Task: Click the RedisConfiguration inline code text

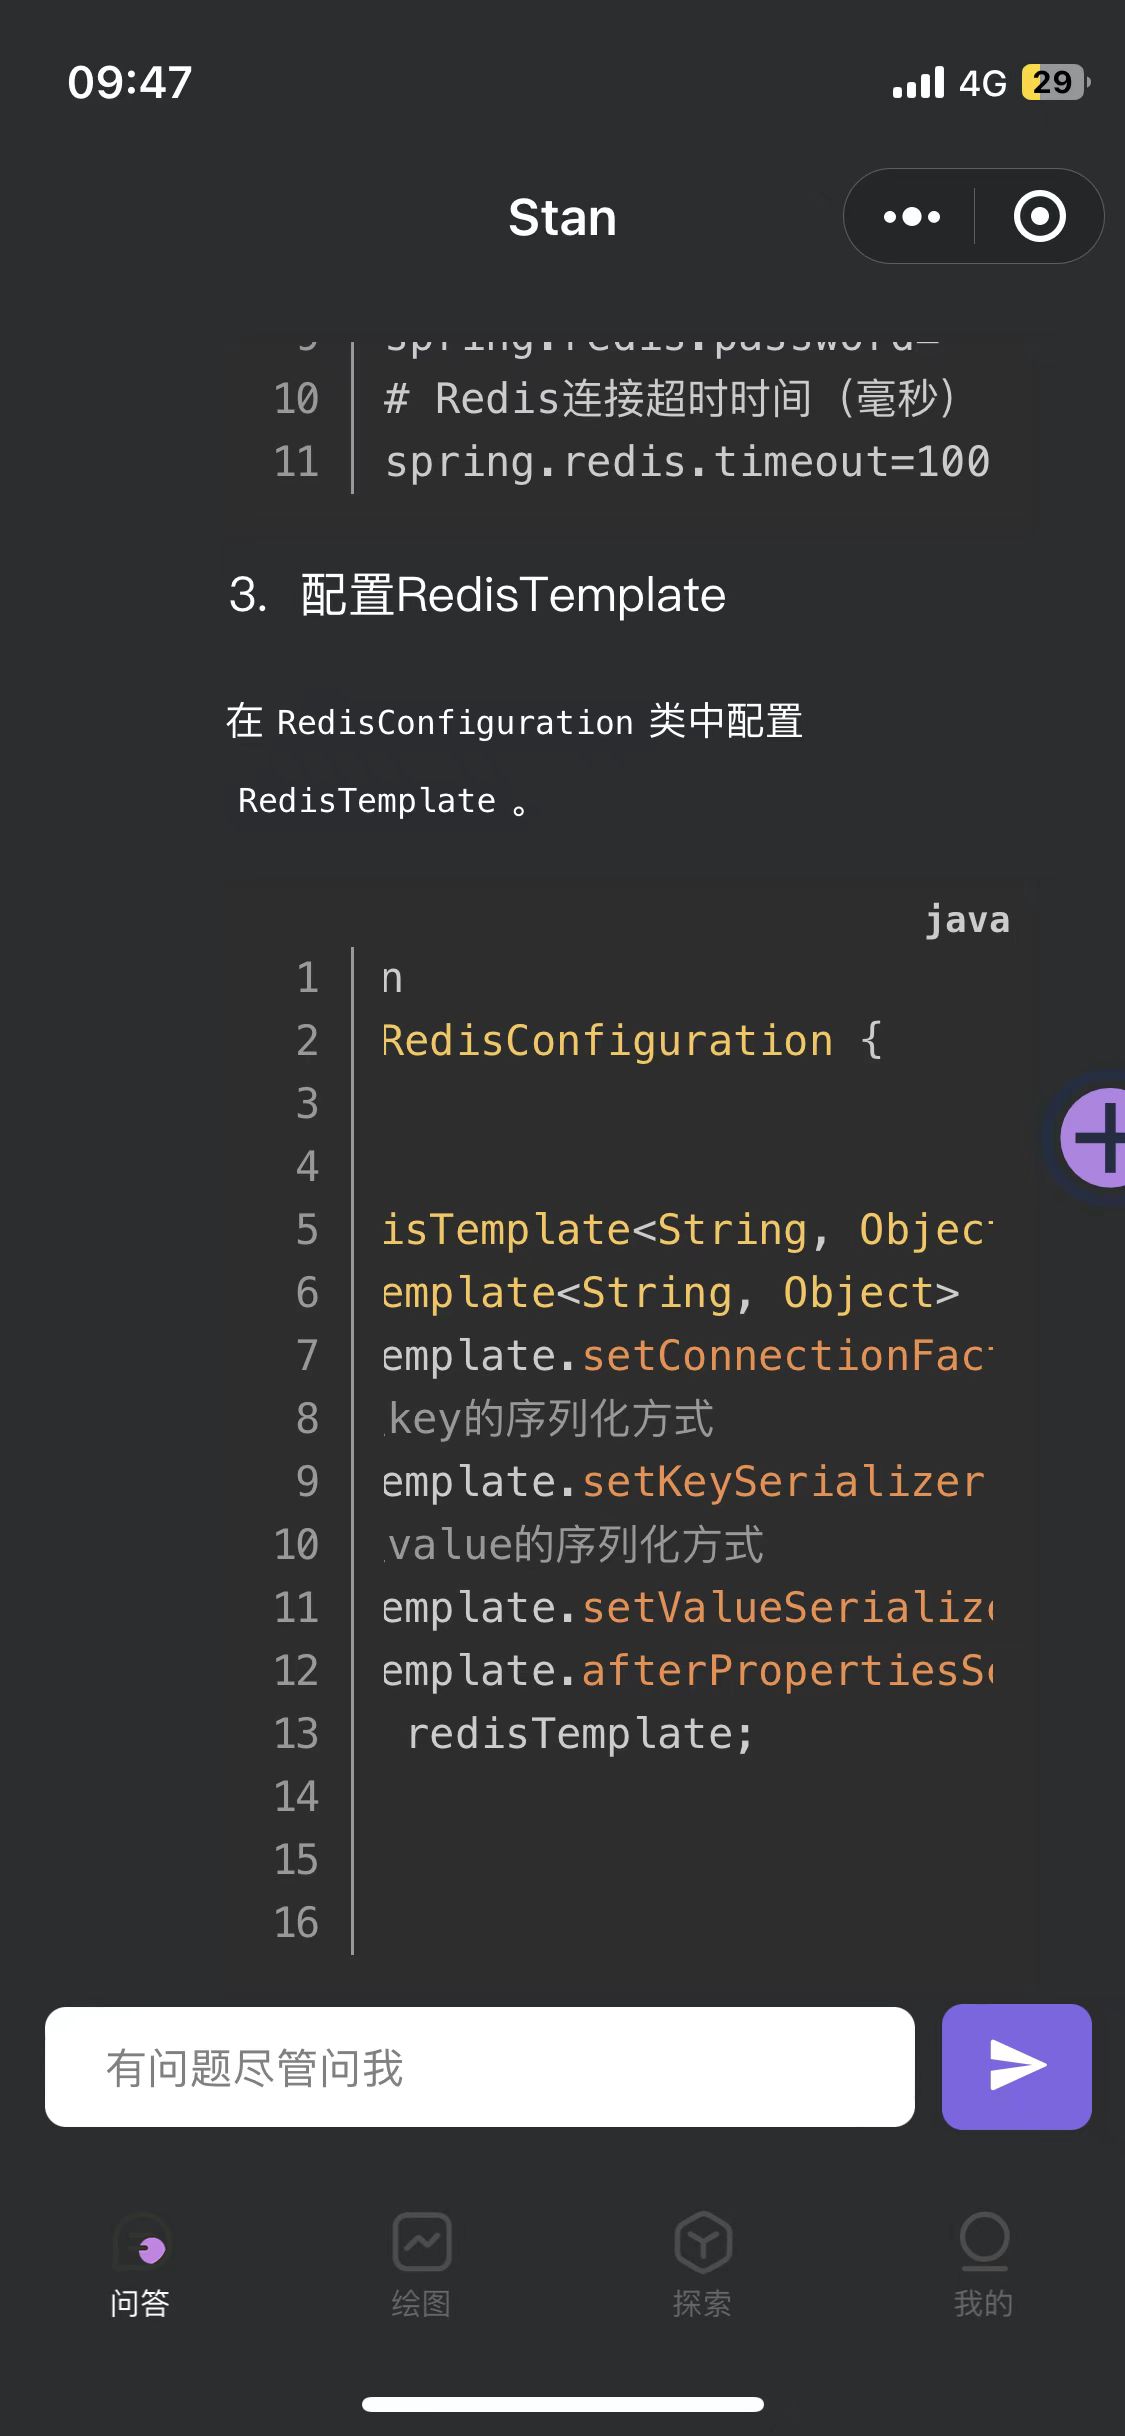Action: 455,722
